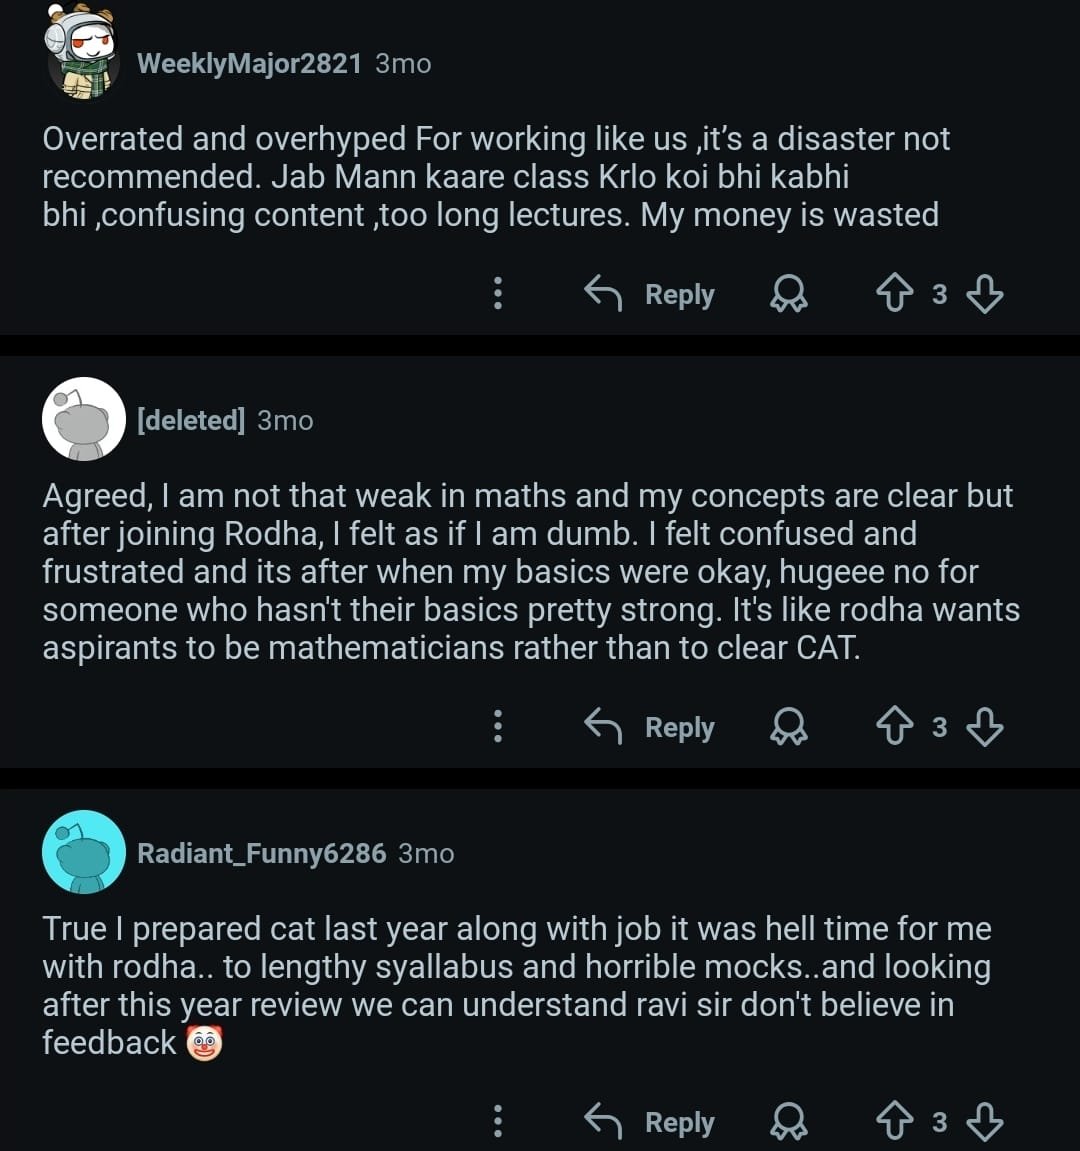Image resolution: width=1080 pixels, height=1151 pixels.
Task: Upvote WeeklyMajor2821's comment
Action: point(895,294)
